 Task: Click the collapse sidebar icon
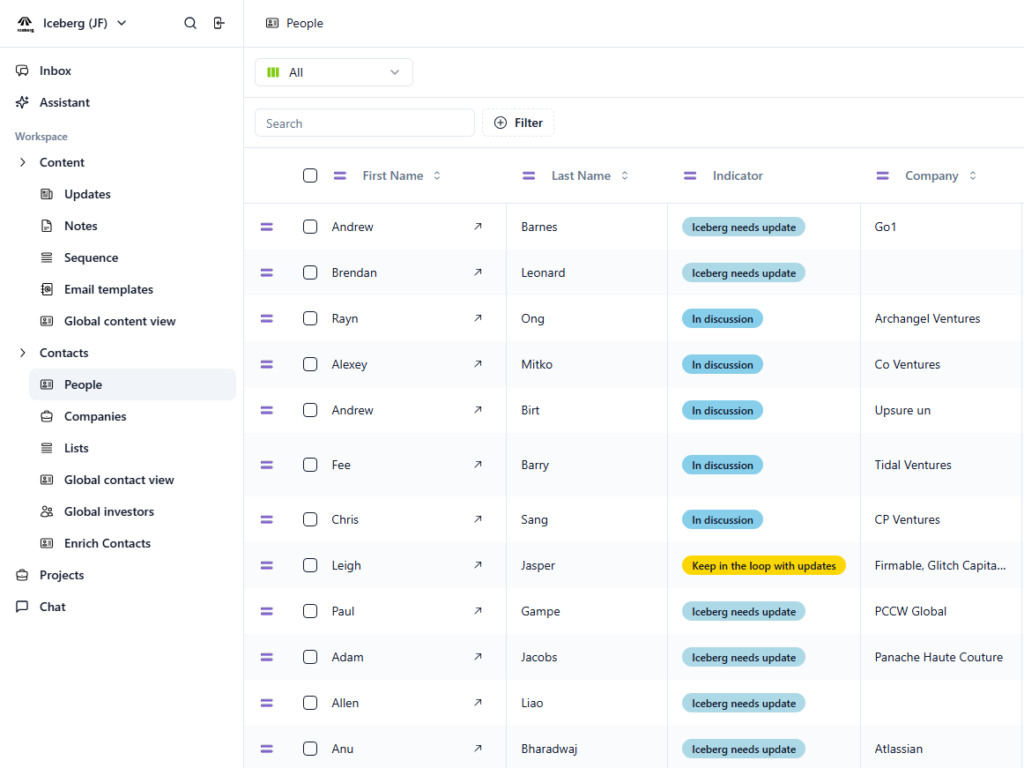[x=219, y=23]
